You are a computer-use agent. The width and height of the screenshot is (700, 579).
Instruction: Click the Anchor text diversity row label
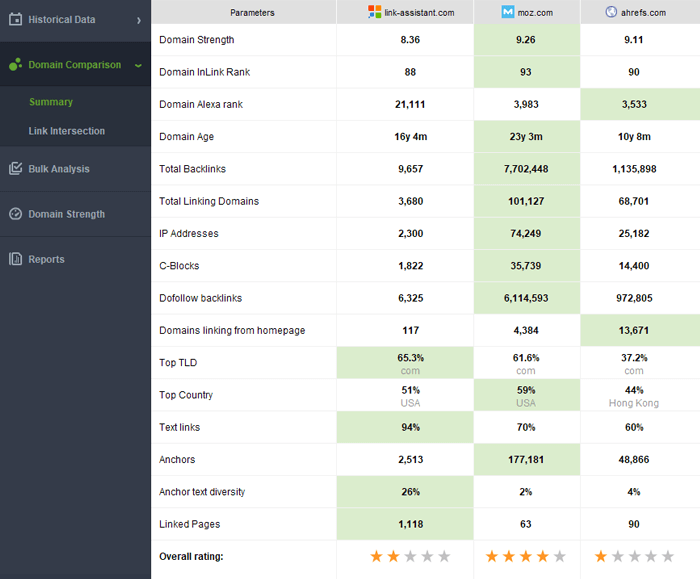point(202,492)
